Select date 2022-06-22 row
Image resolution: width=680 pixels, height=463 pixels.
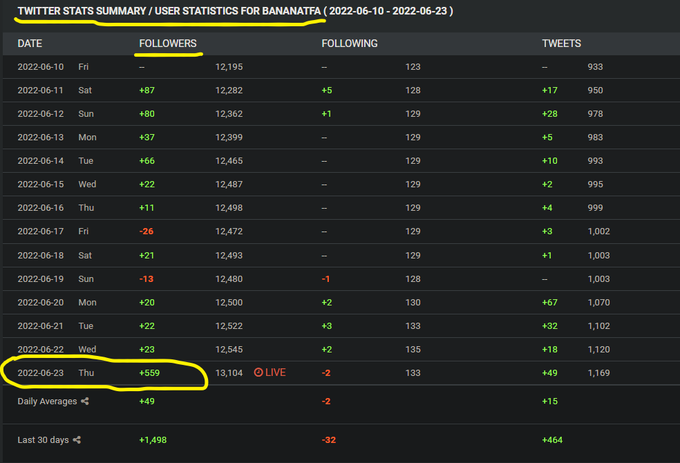click(341, 349)
